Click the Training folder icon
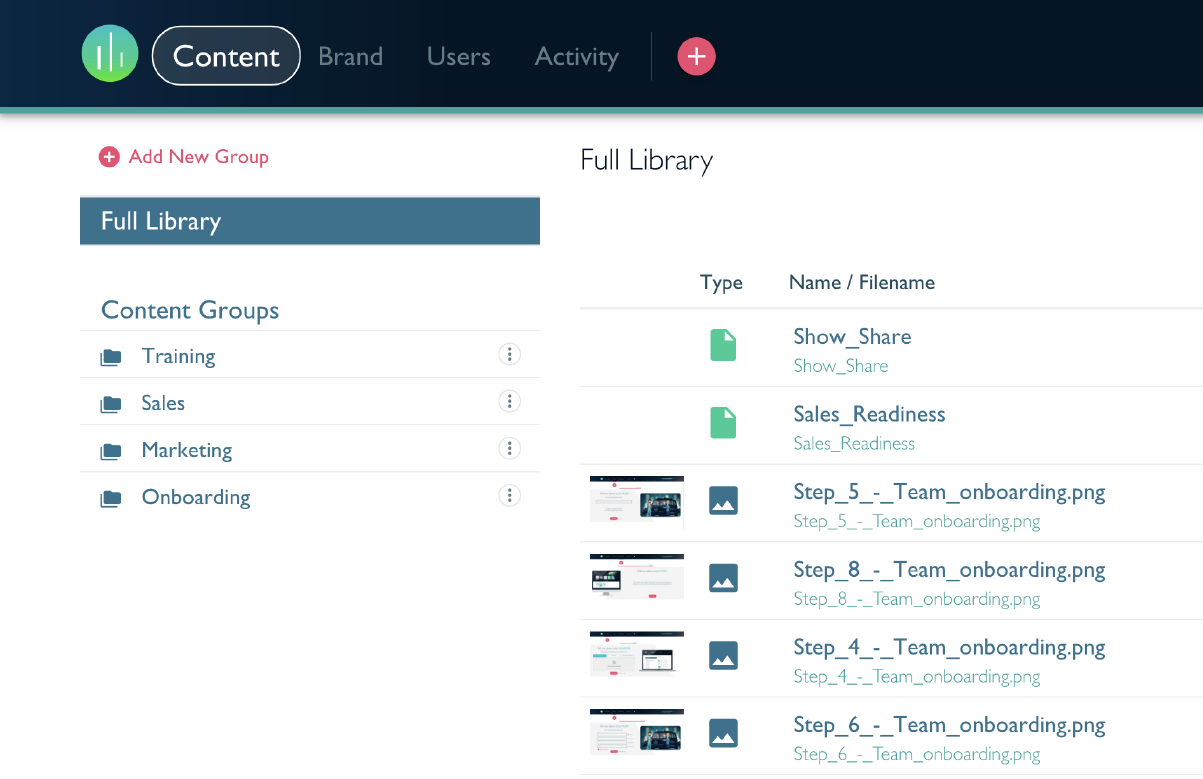 (x=111, y=357)
